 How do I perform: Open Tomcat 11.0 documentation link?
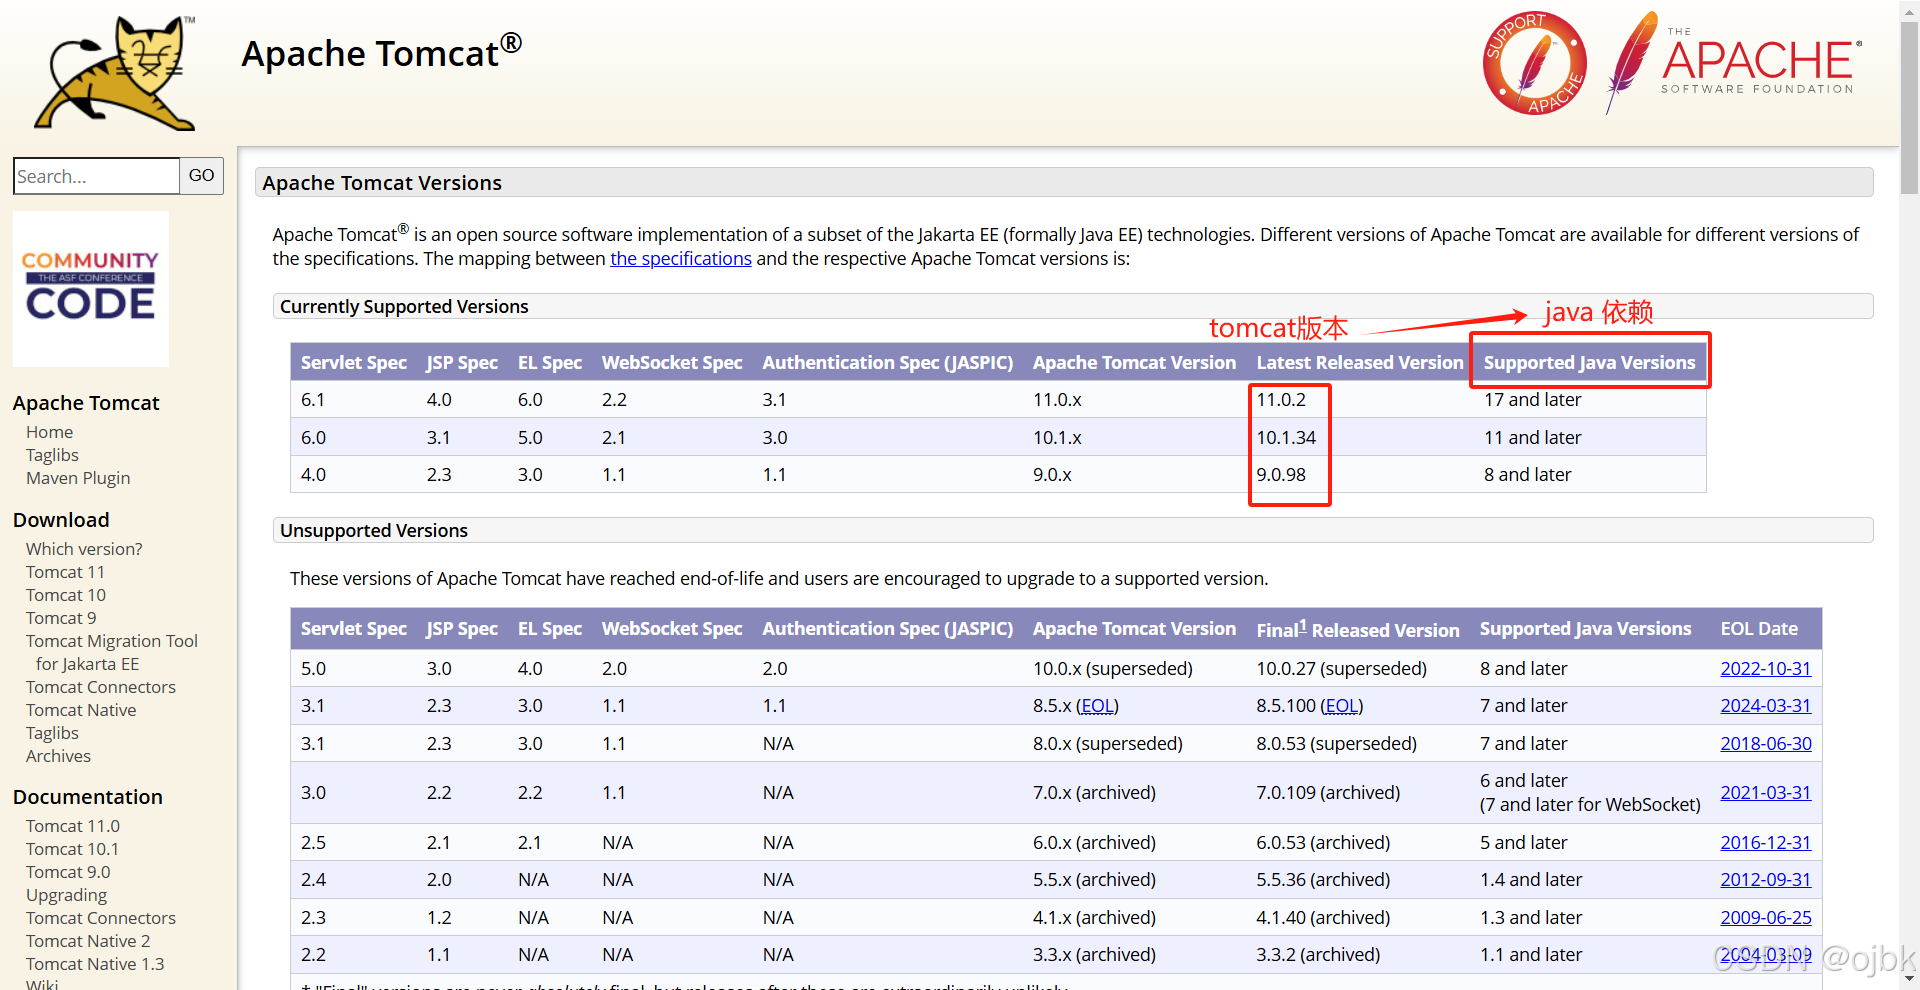click(x=73, y=826)
